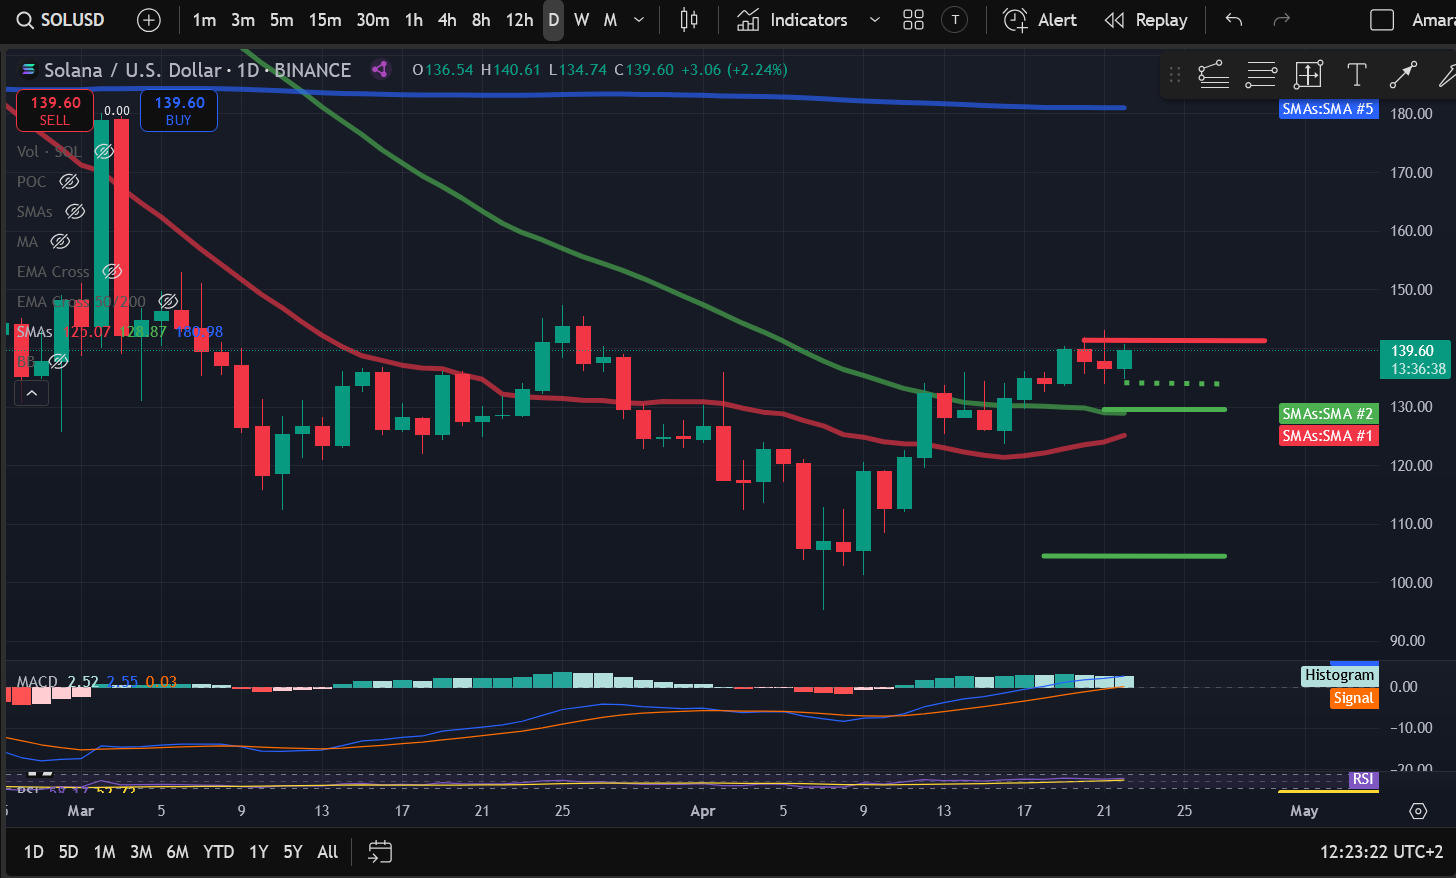Show the hidden POC indicator
Viewport: 1456px width, 878px height.
pyautogui.click(x=69, y=181)
